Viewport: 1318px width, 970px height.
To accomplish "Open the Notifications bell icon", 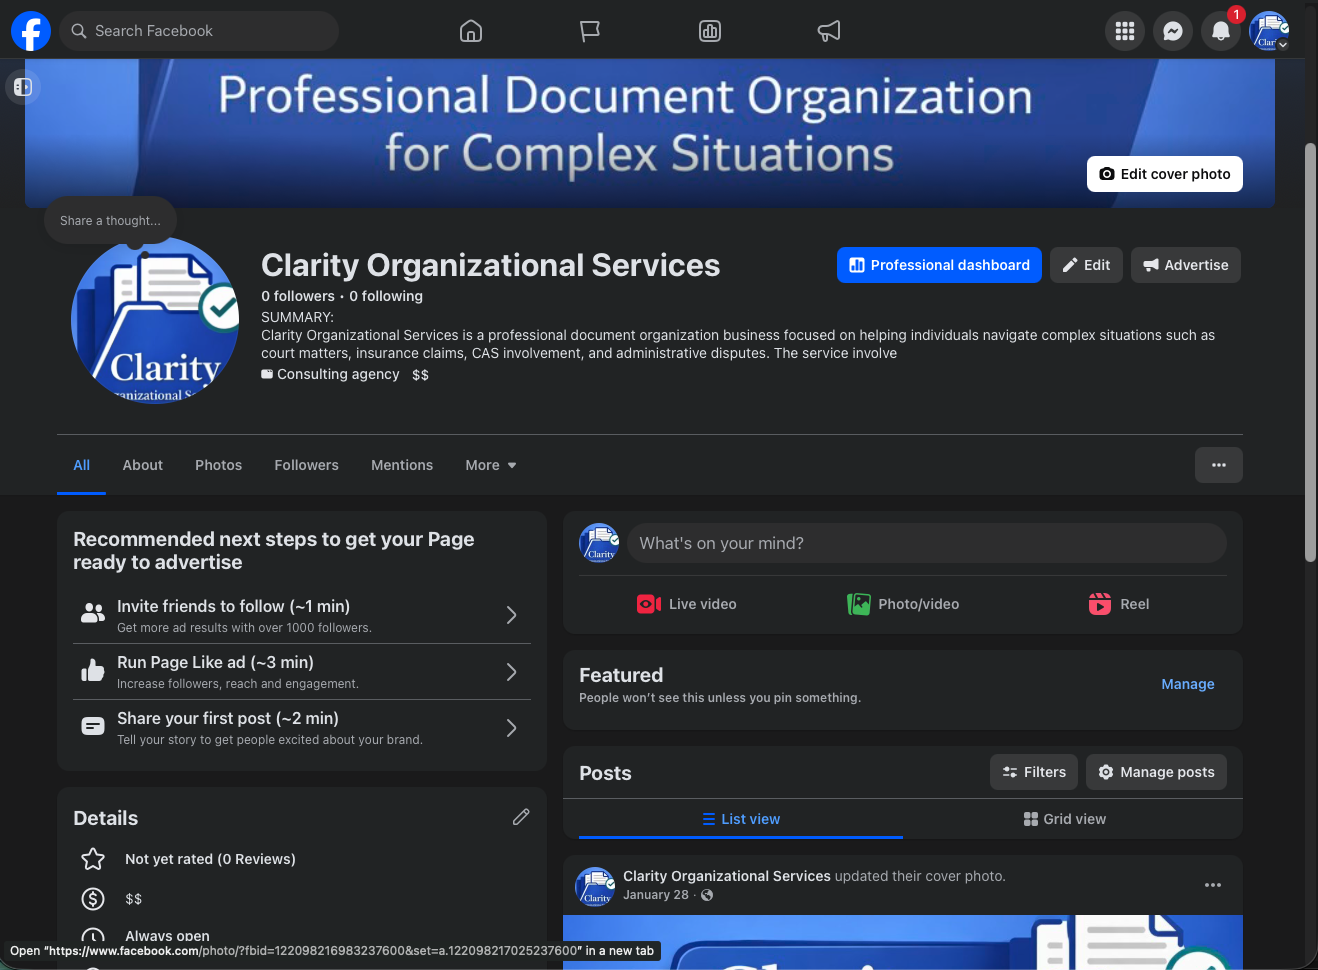I will 1220,31.
